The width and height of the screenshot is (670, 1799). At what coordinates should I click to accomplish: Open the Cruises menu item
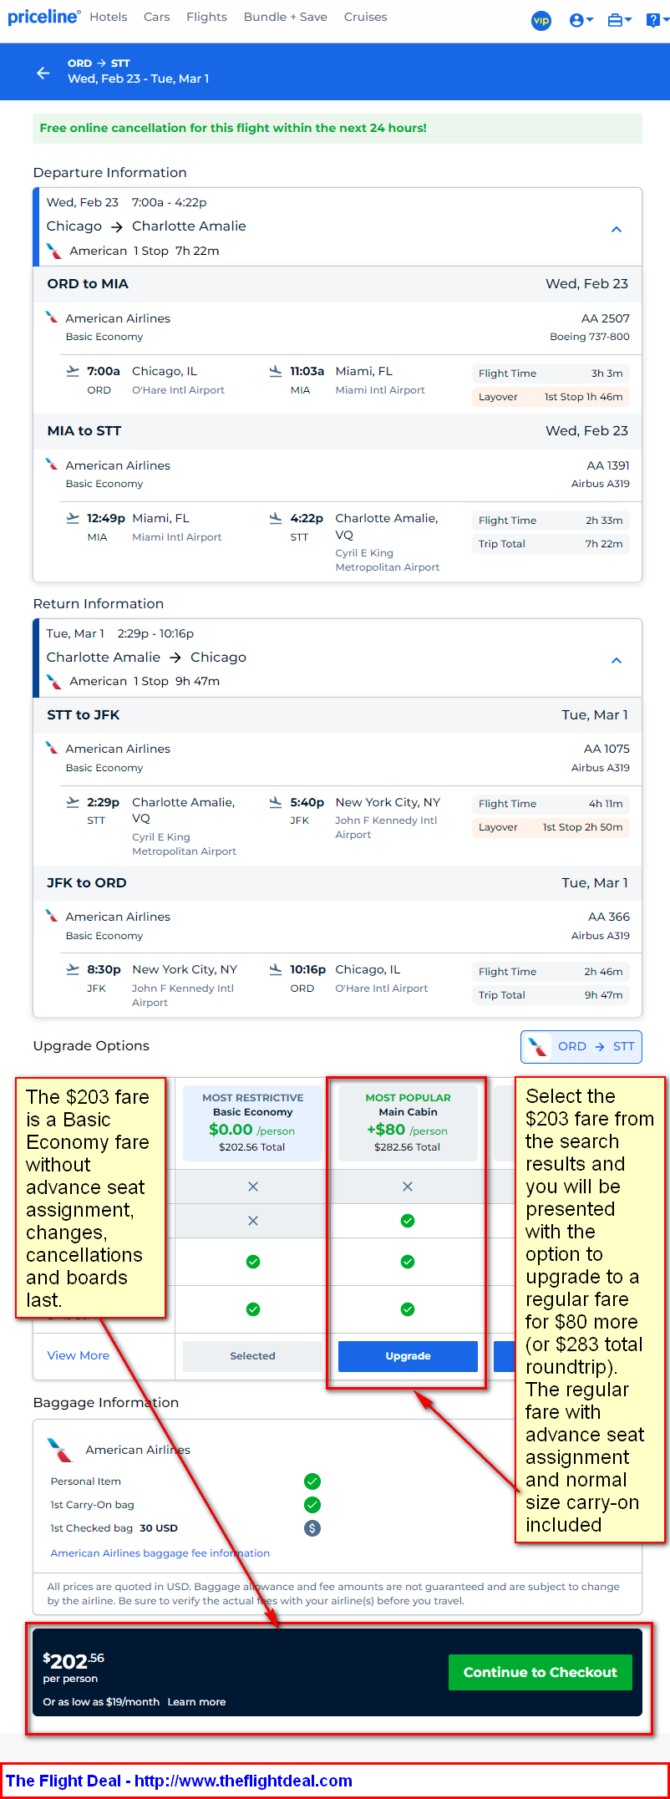click(x=365, y=17)
